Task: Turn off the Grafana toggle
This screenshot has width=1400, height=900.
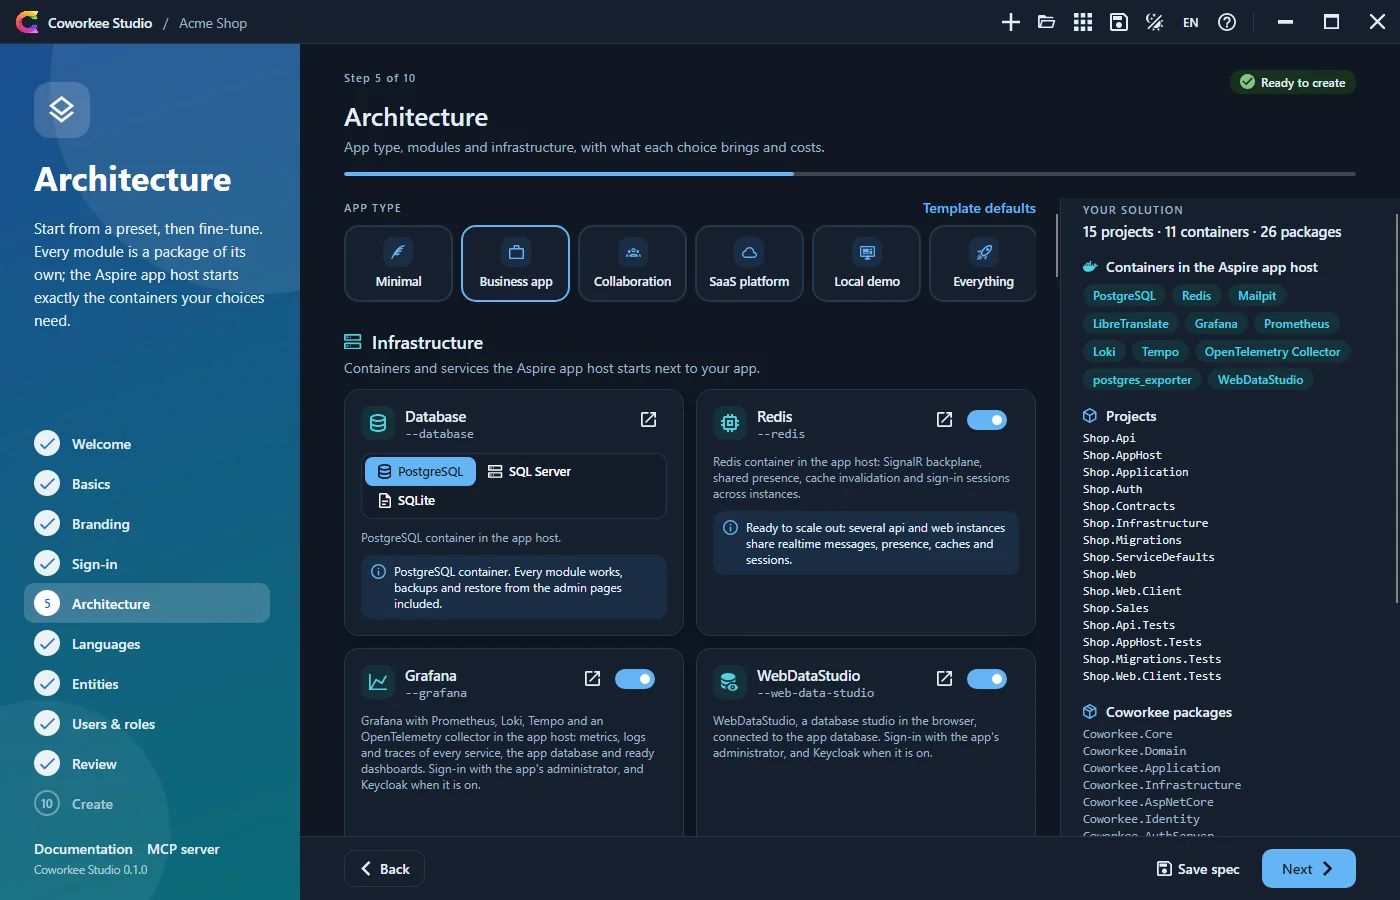Action: click(x=635, y=679)
